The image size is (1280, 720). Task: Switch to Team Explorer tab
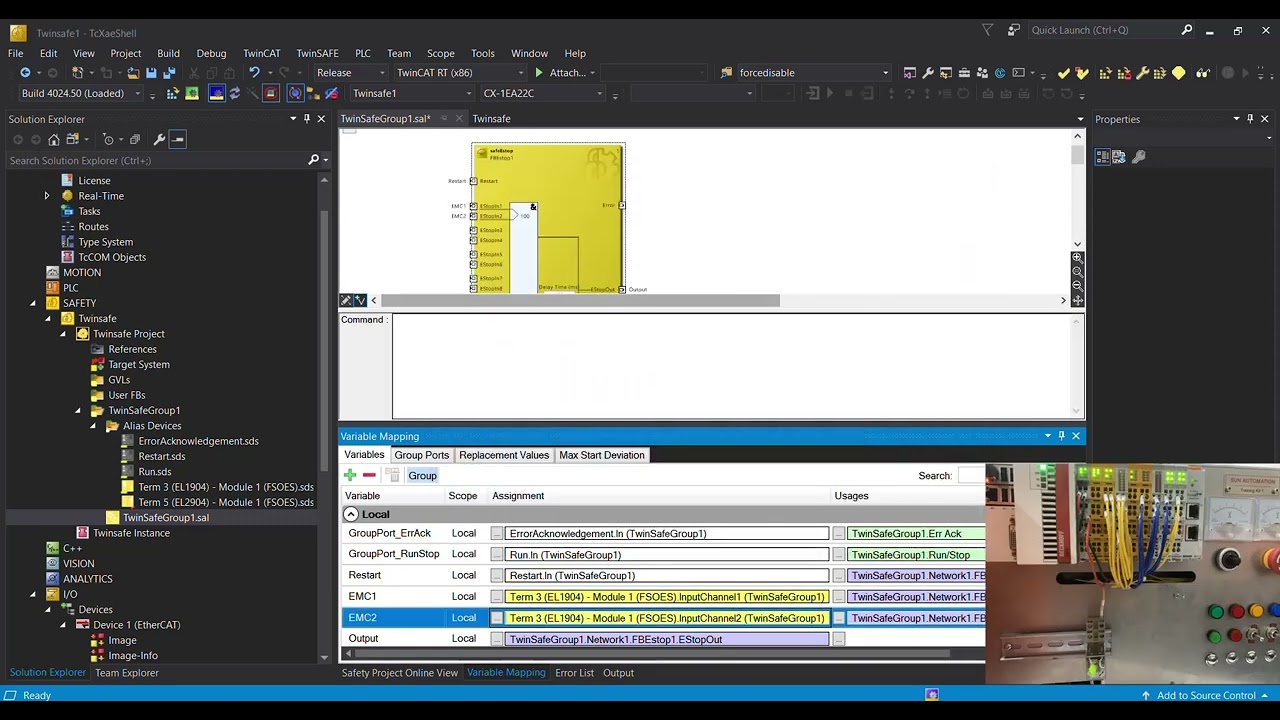(x=127, y=673)
